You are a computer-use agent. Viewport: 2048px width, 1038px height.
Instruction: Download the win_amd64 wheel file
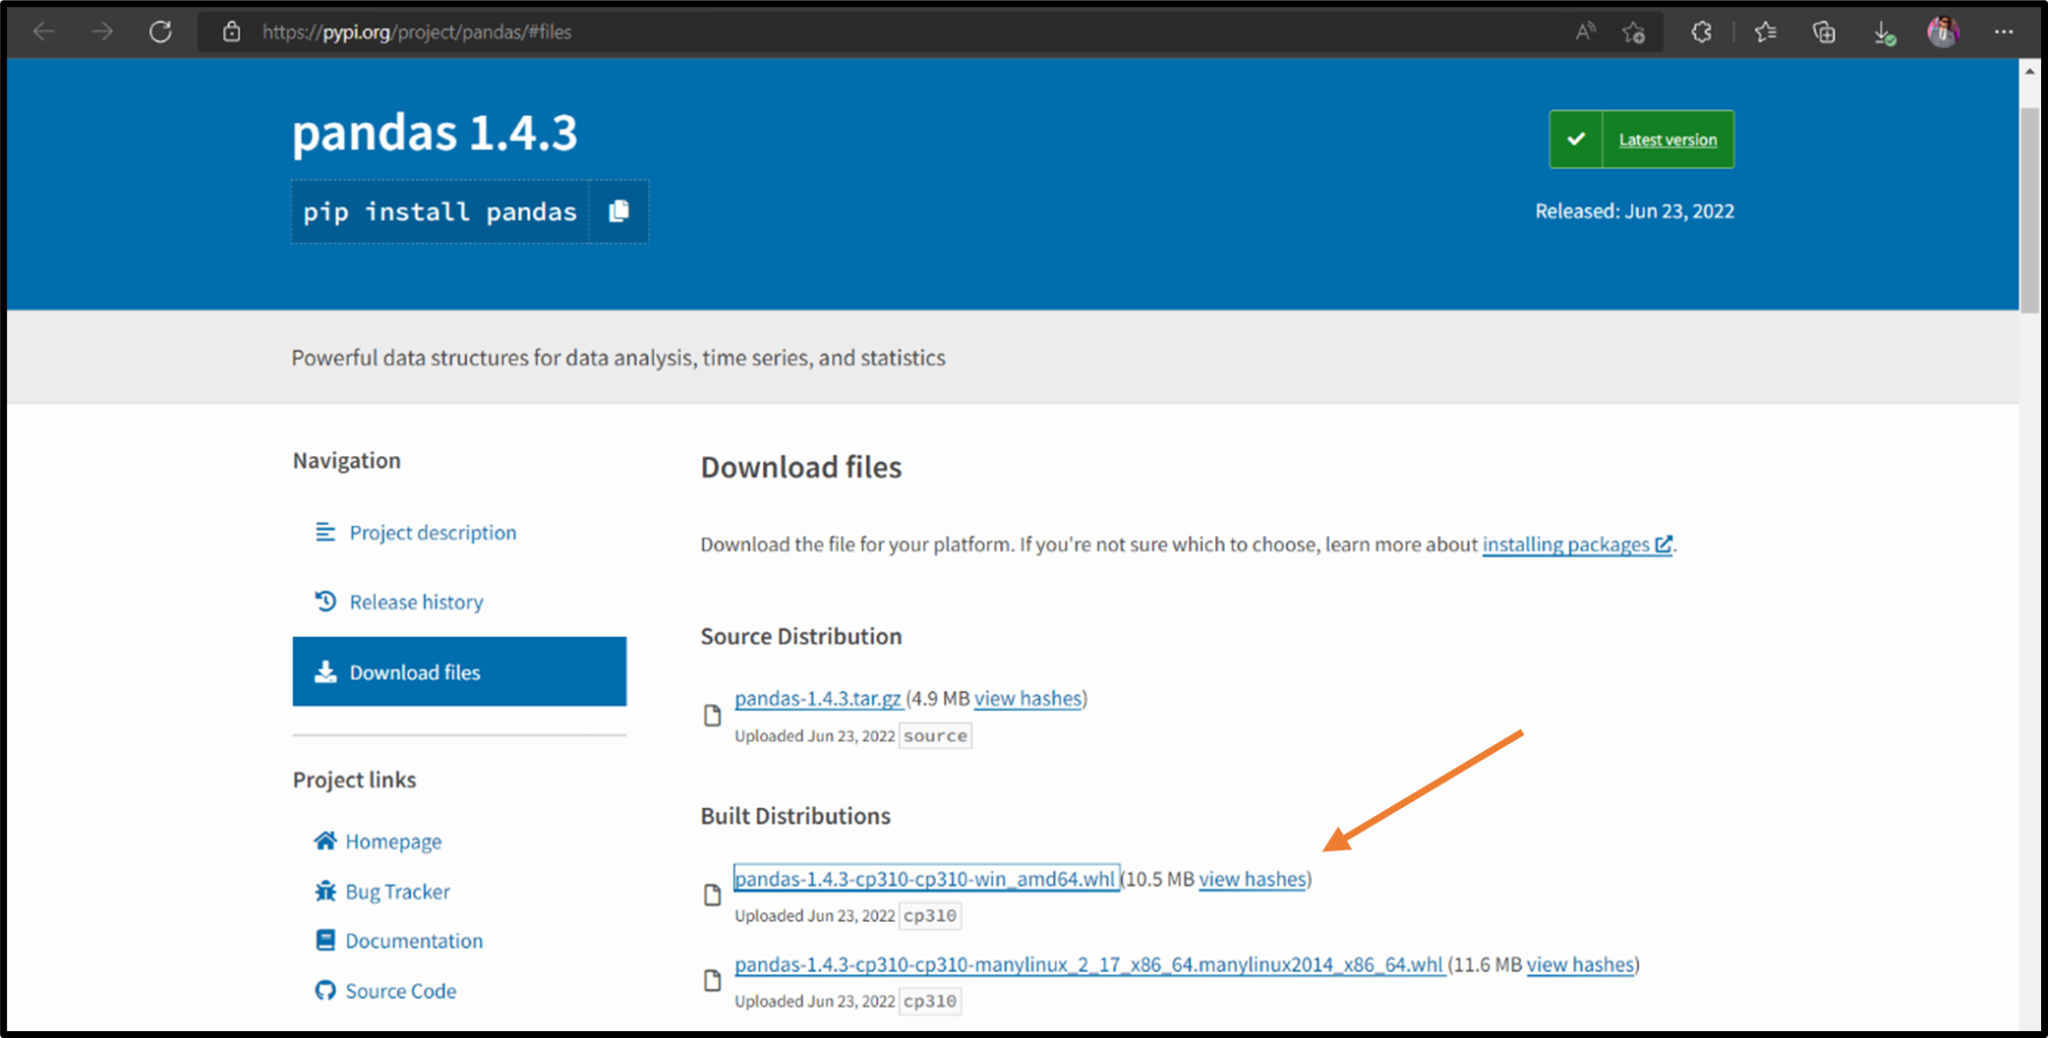pyautogui.click(x=924, y=879)
